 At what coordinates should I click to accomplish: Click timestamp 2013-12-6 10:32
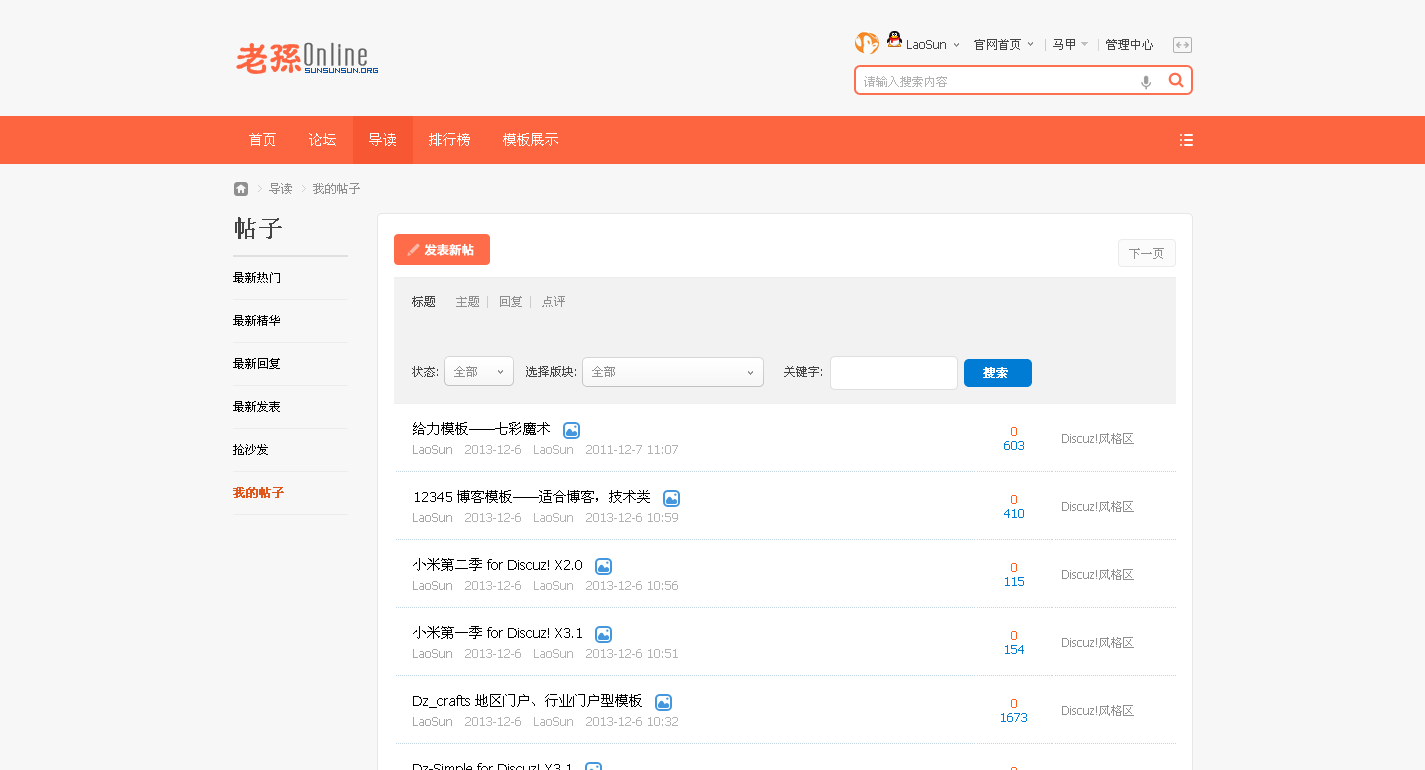click(632, 722)
